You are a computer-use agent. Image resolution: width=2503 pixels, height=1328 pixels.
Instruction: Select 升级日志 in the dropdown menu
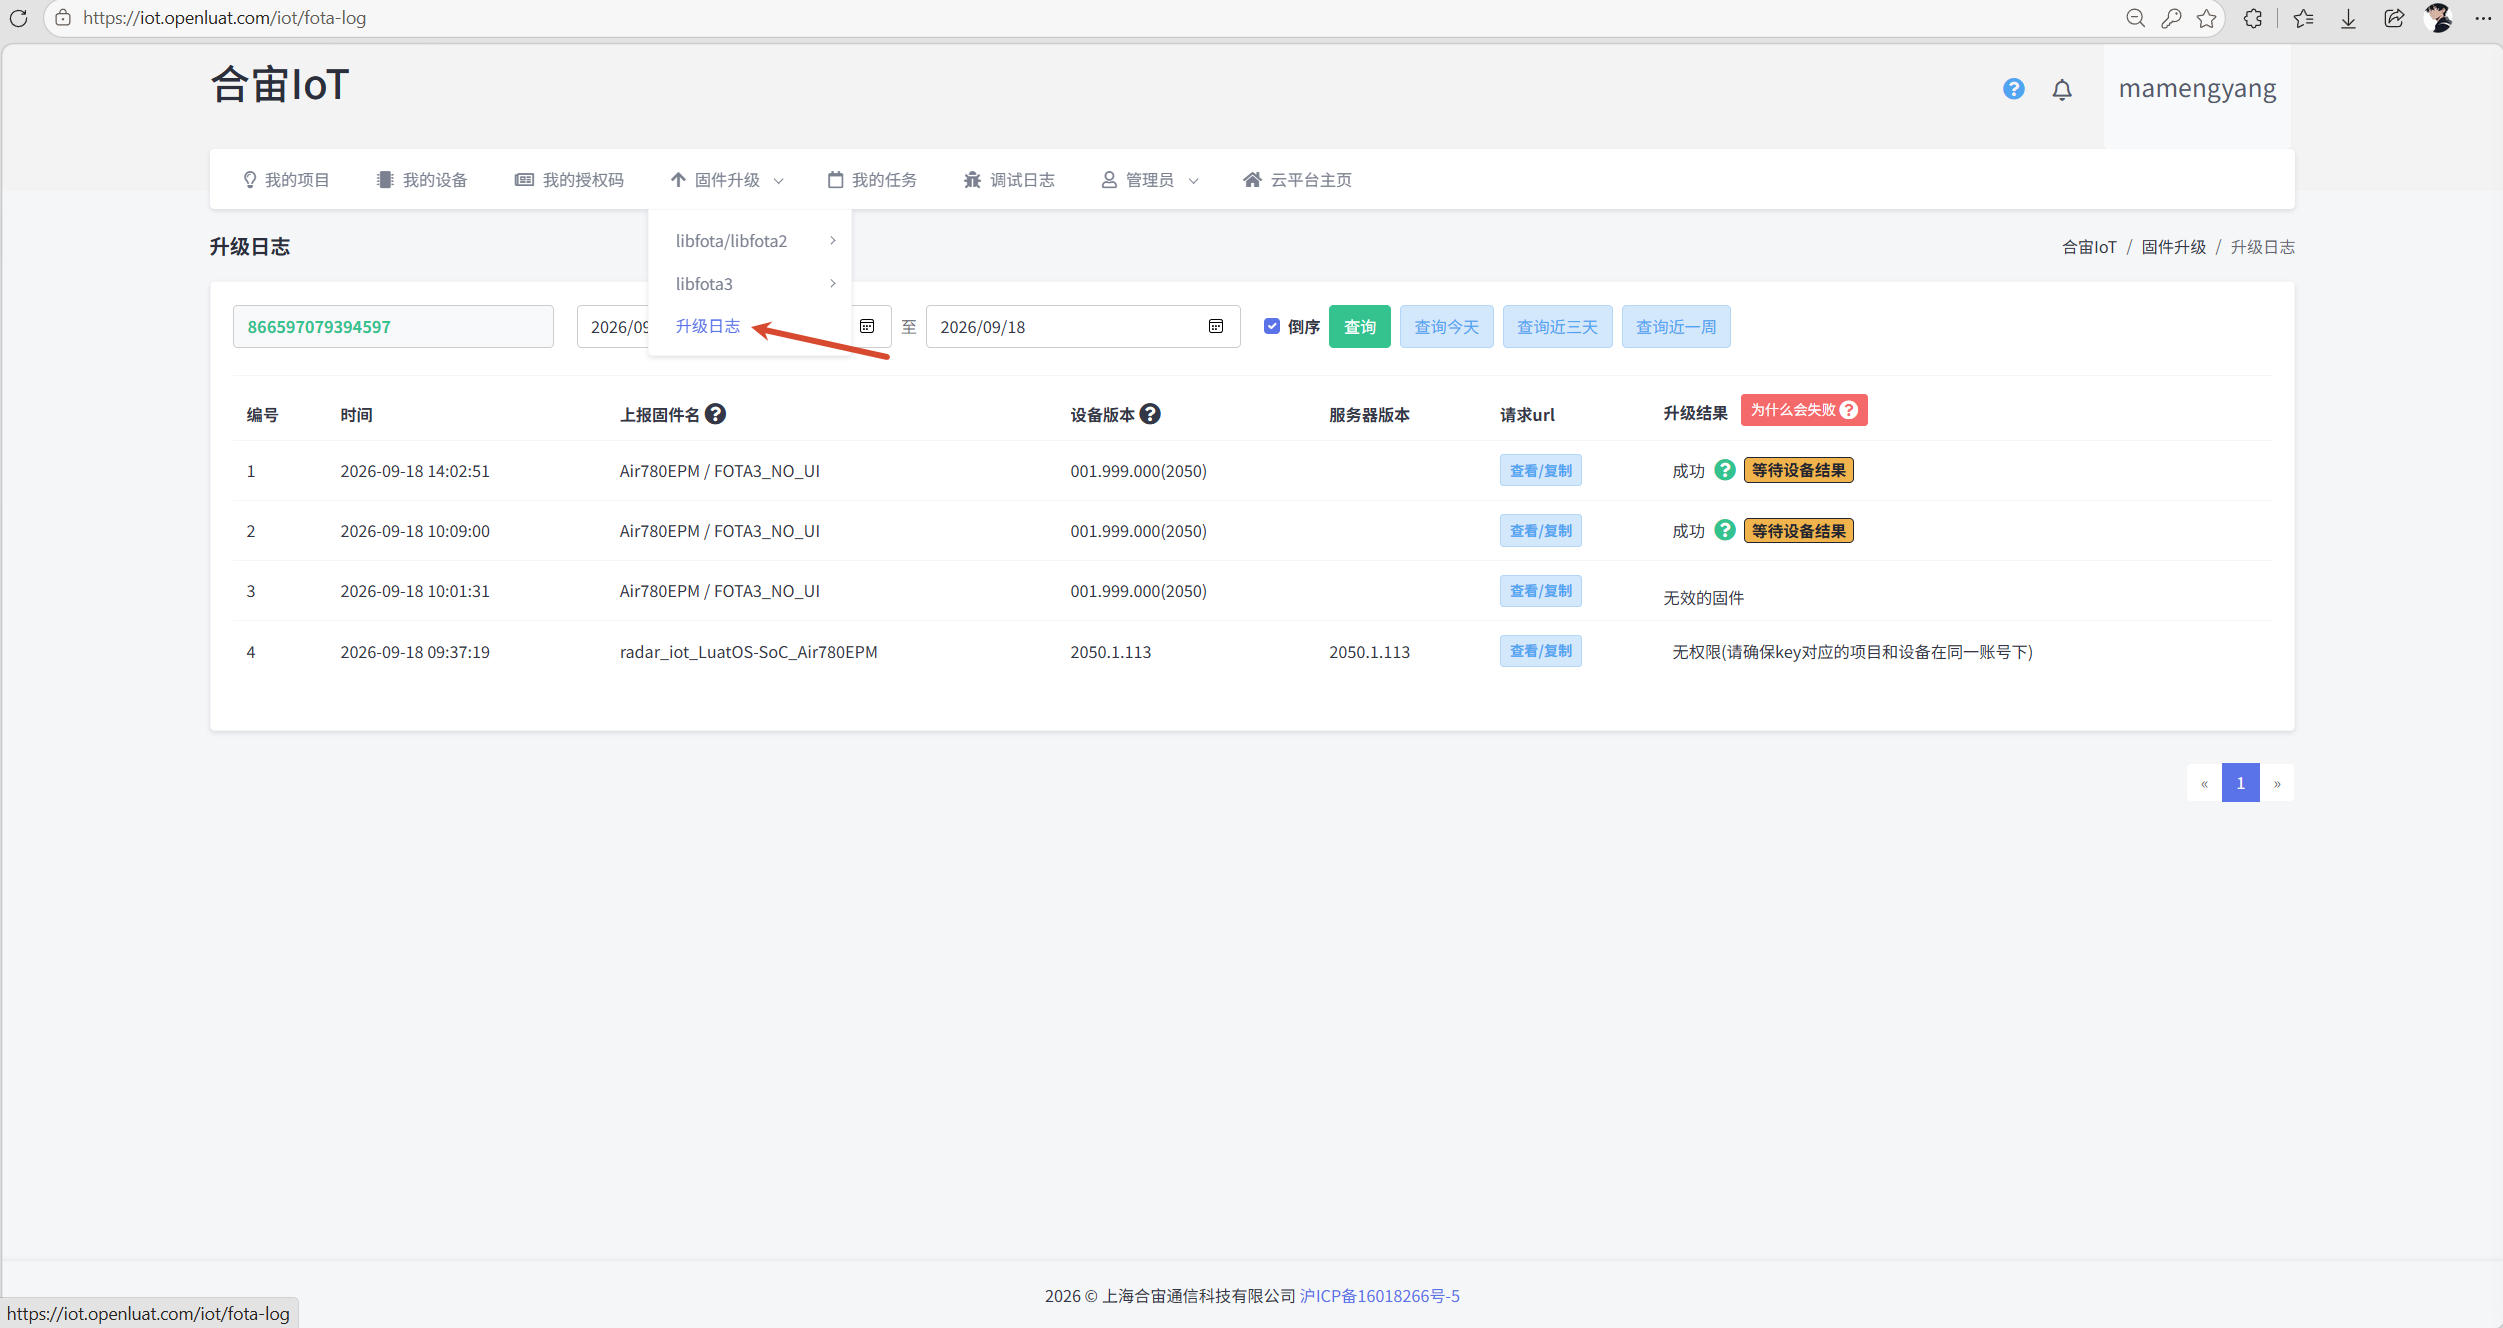[708, 326]
